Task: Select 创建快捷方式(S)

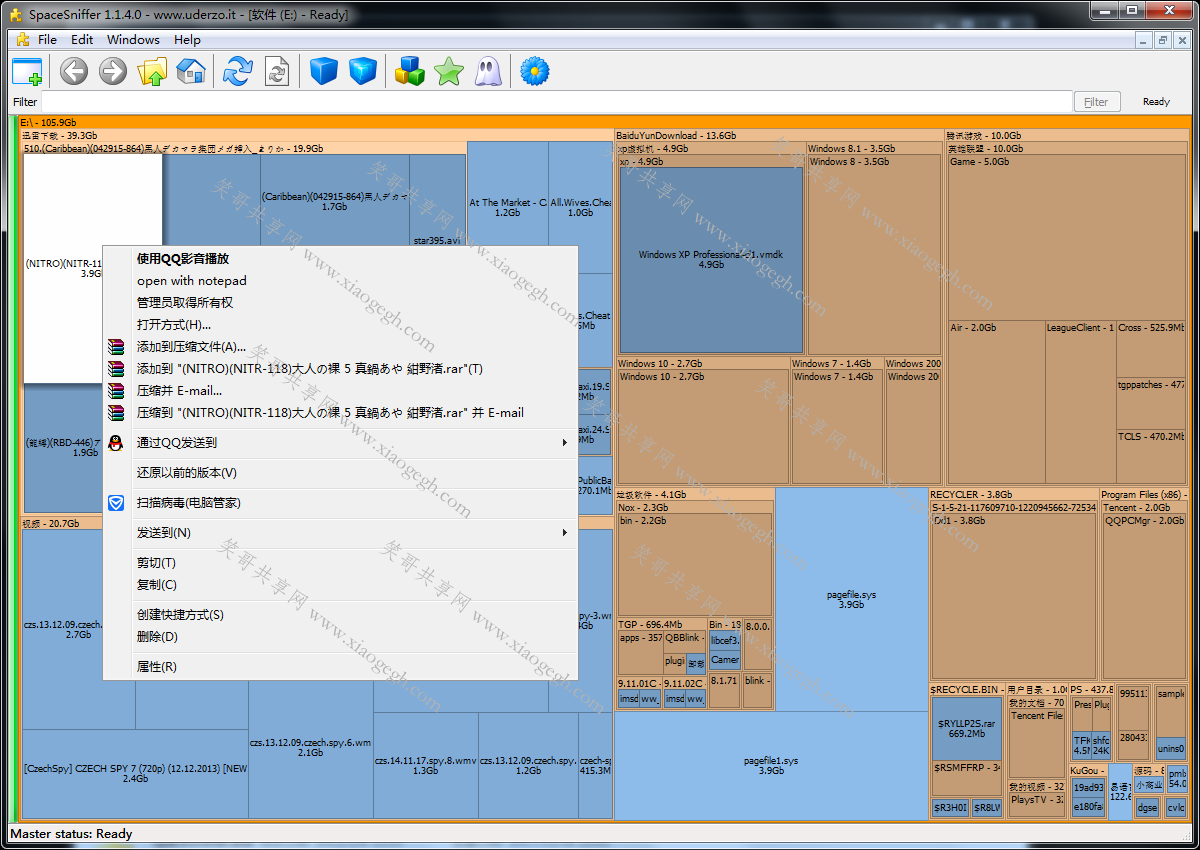Action: pyautogui.click(x=340, y=615)
